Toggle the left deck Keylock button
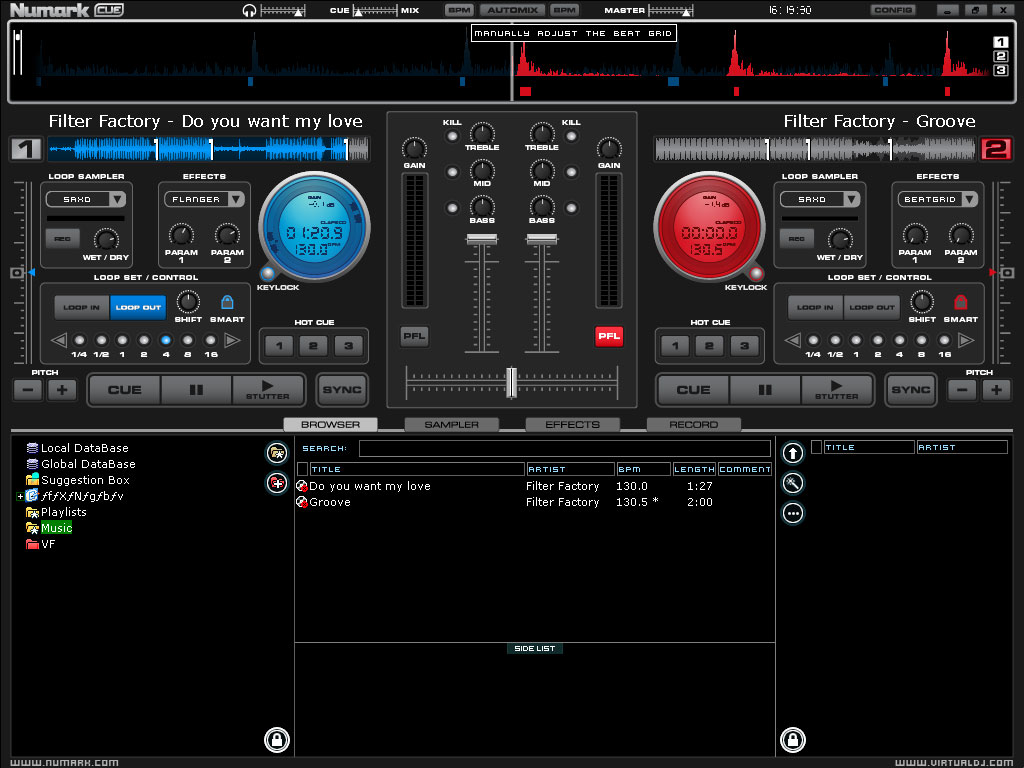Viewport: 1024px width, 768px height. (269, 274)
